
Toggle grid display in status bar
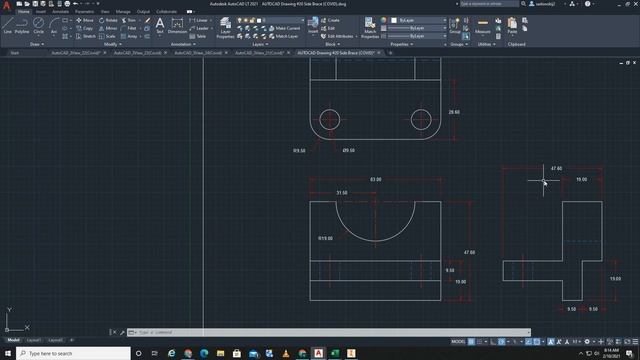pyautogui.click(x=471, y=342)
